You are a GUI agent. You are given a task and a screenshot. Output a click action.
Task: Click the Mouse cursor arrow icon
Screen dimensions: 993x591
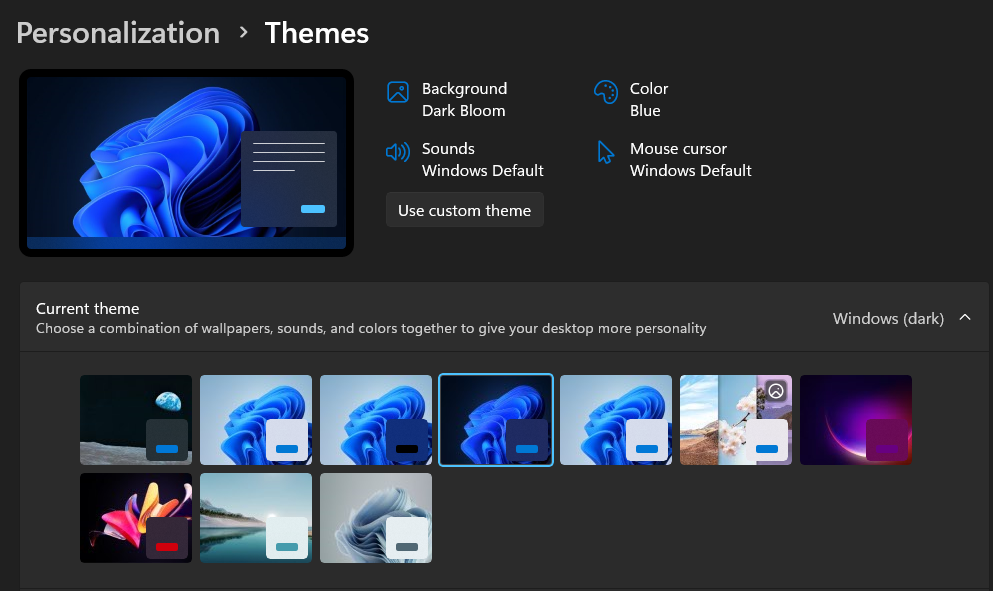coord(605,152)
